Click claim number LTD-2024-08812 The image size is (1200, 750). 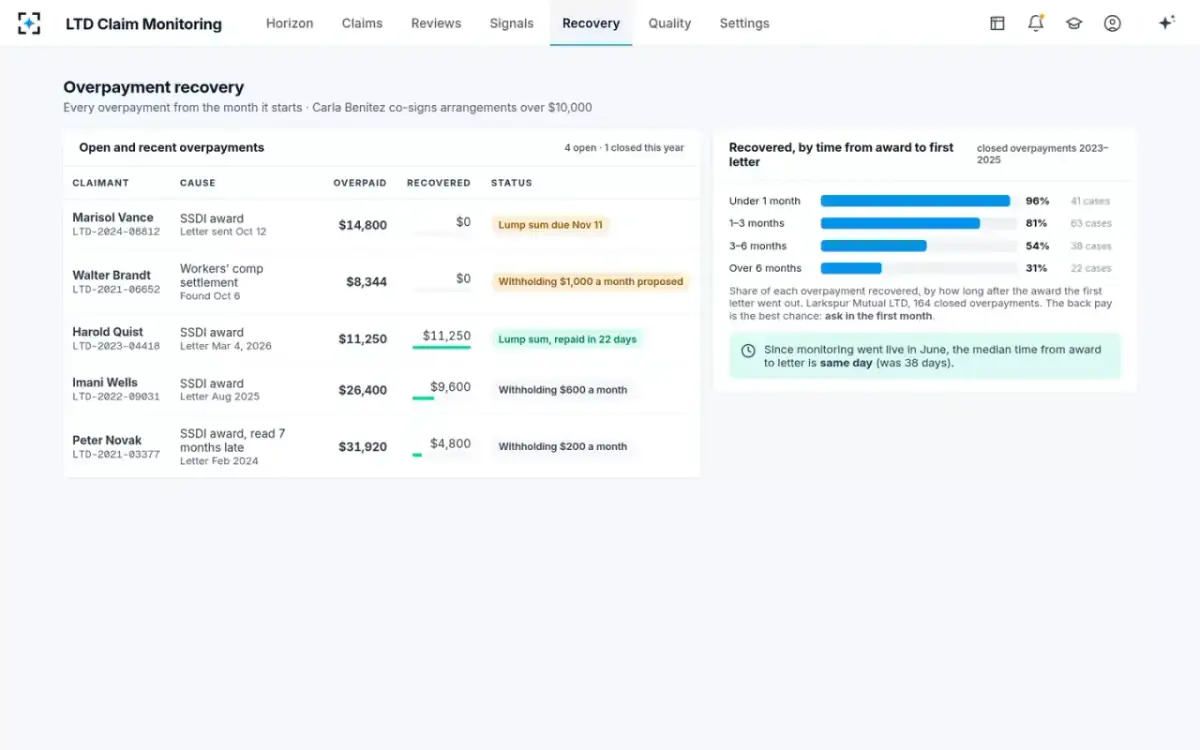pyautogui.click(x=116, y=232)
